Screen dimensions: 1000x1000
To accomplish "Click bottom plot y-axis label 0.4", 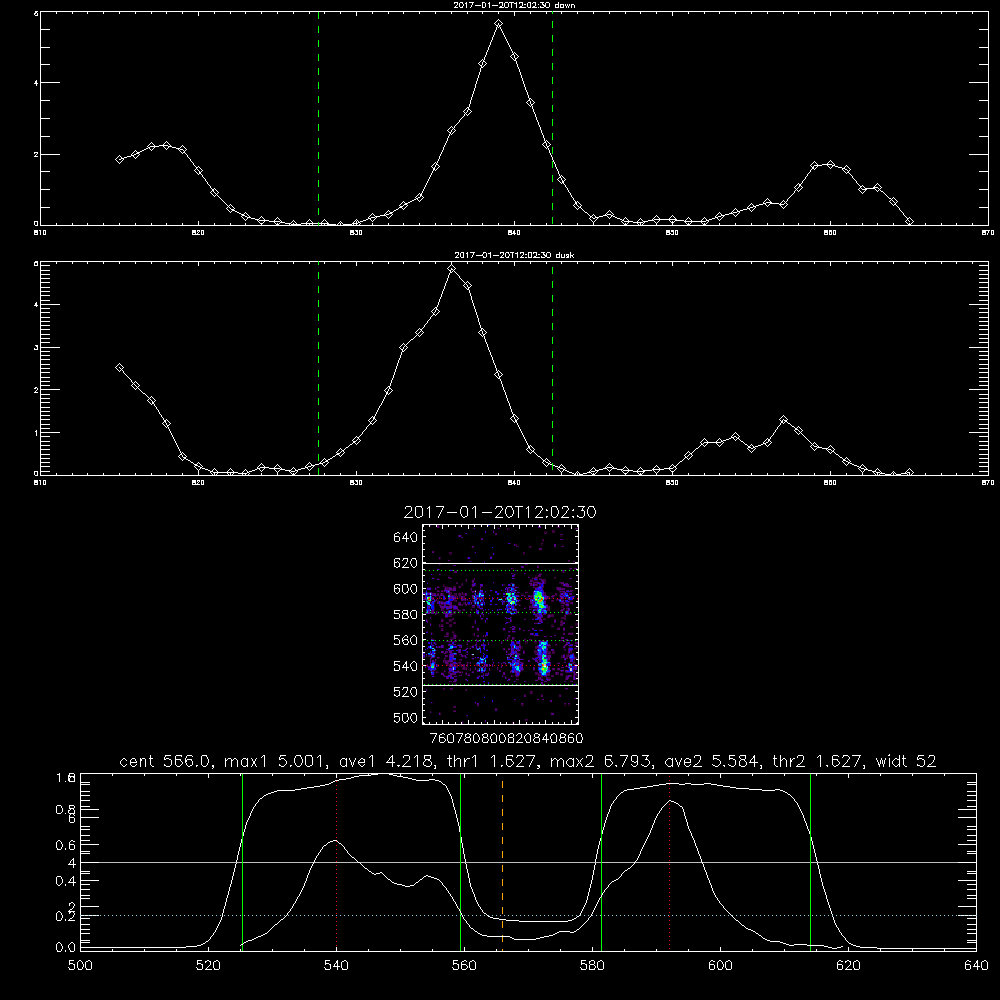I will pyautogui.click(x=65, y=881).
